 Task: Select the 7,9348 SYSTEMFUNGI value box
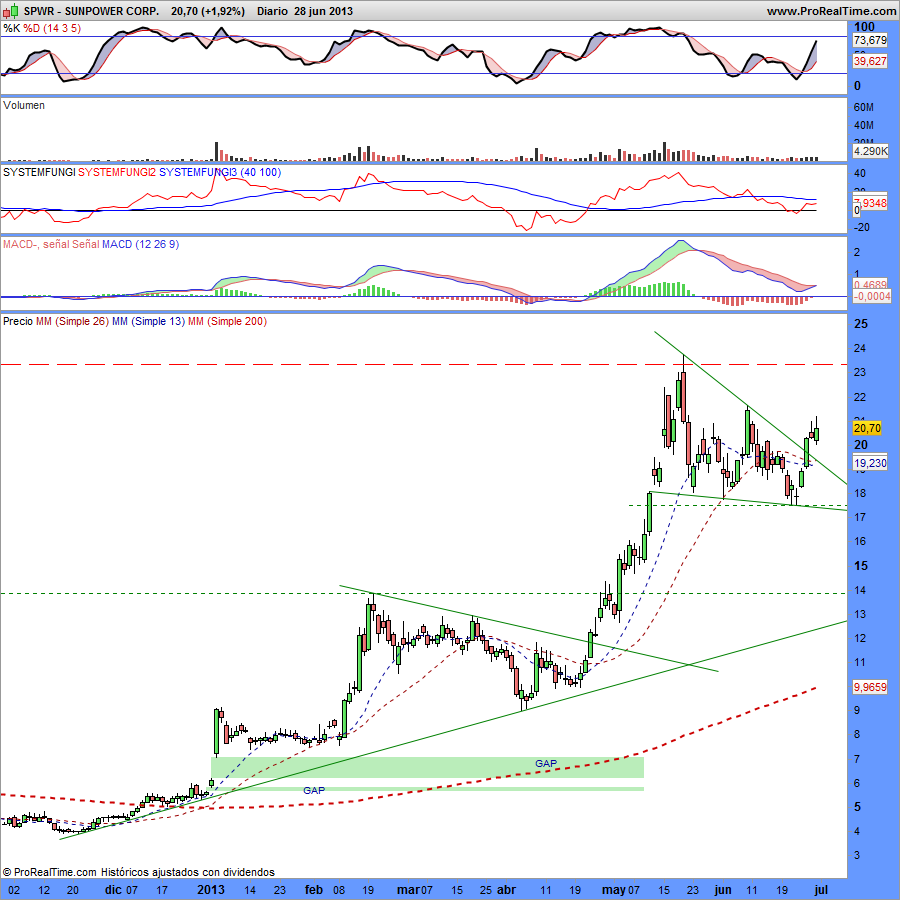pos(870,203)
